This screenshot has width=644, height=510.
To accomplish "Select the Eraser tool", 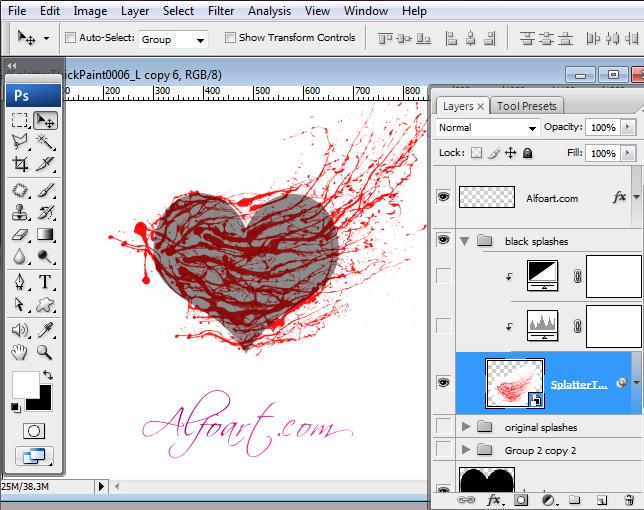I will point(20,234).
